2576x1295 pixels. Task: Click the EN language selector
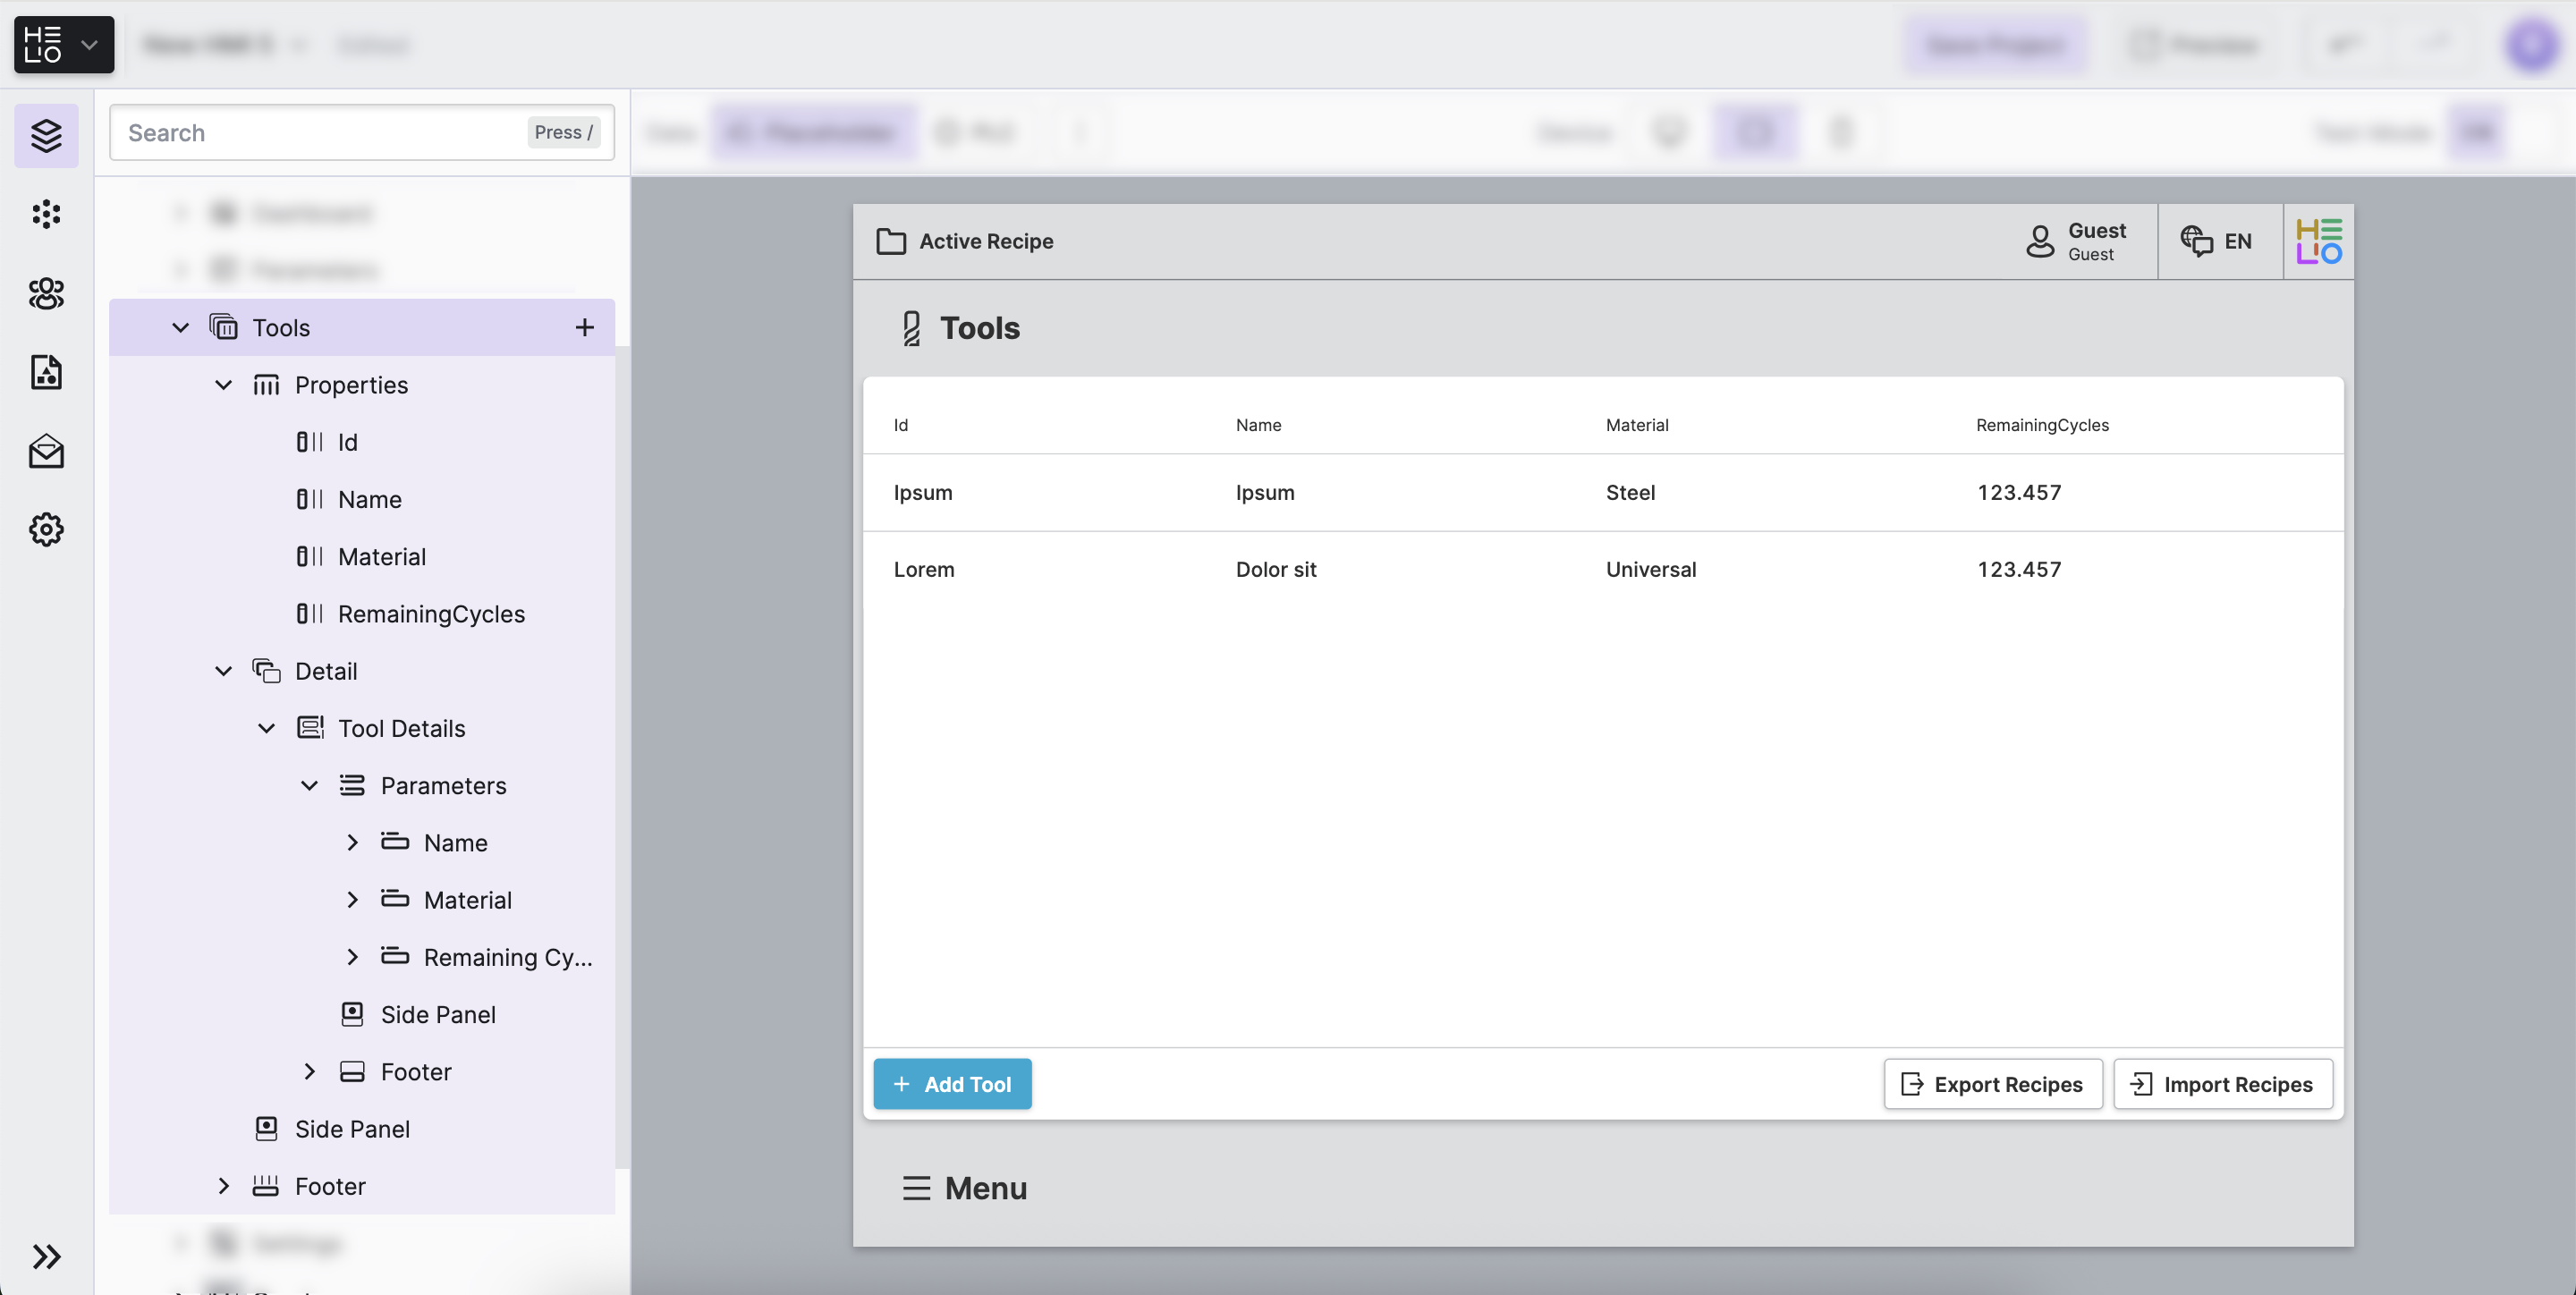(2218, 241)
